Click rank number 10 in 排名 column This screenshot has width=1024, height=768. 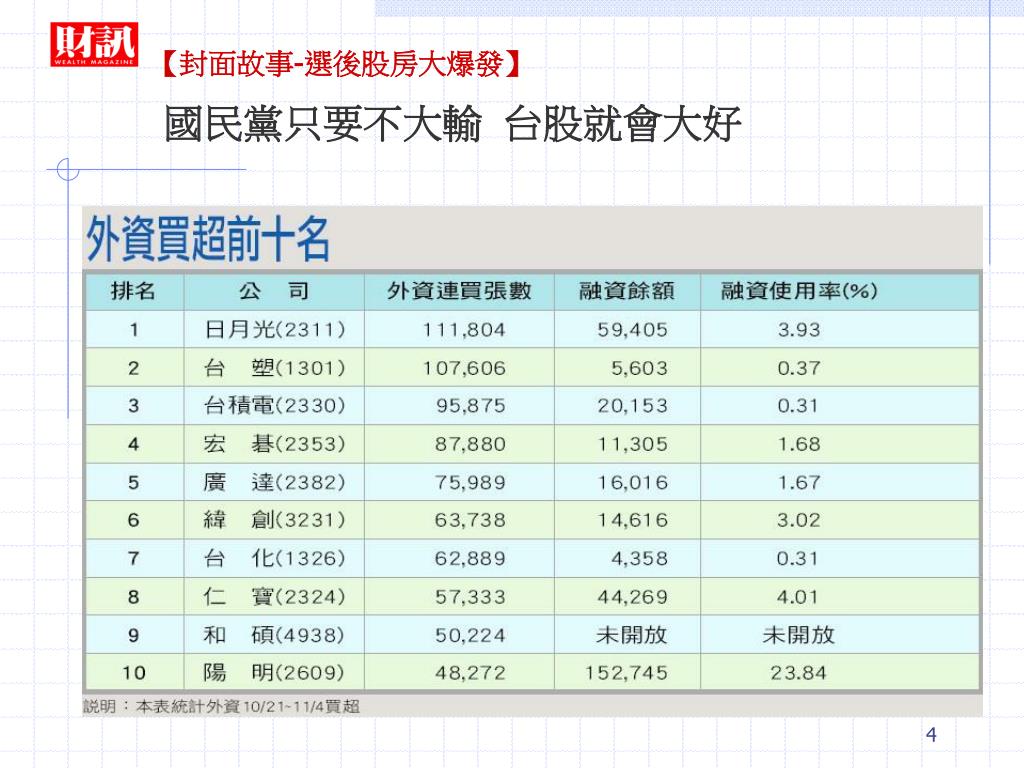134,673
